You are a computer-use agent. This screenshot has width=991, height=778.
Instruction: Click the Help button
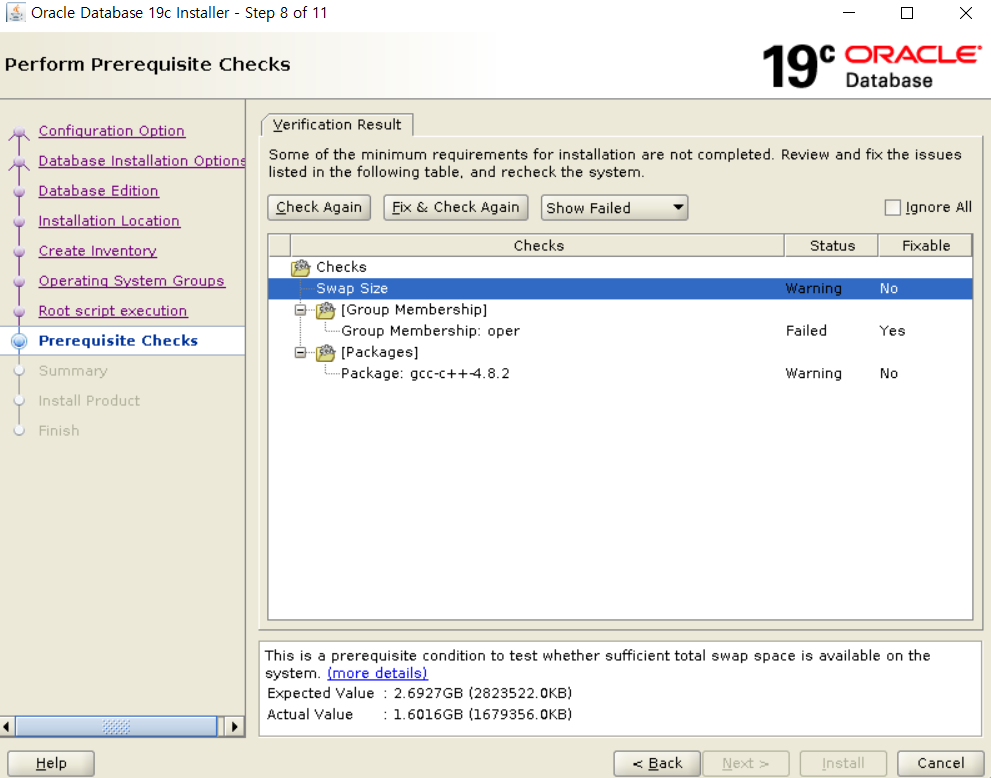tap(51, 763)
